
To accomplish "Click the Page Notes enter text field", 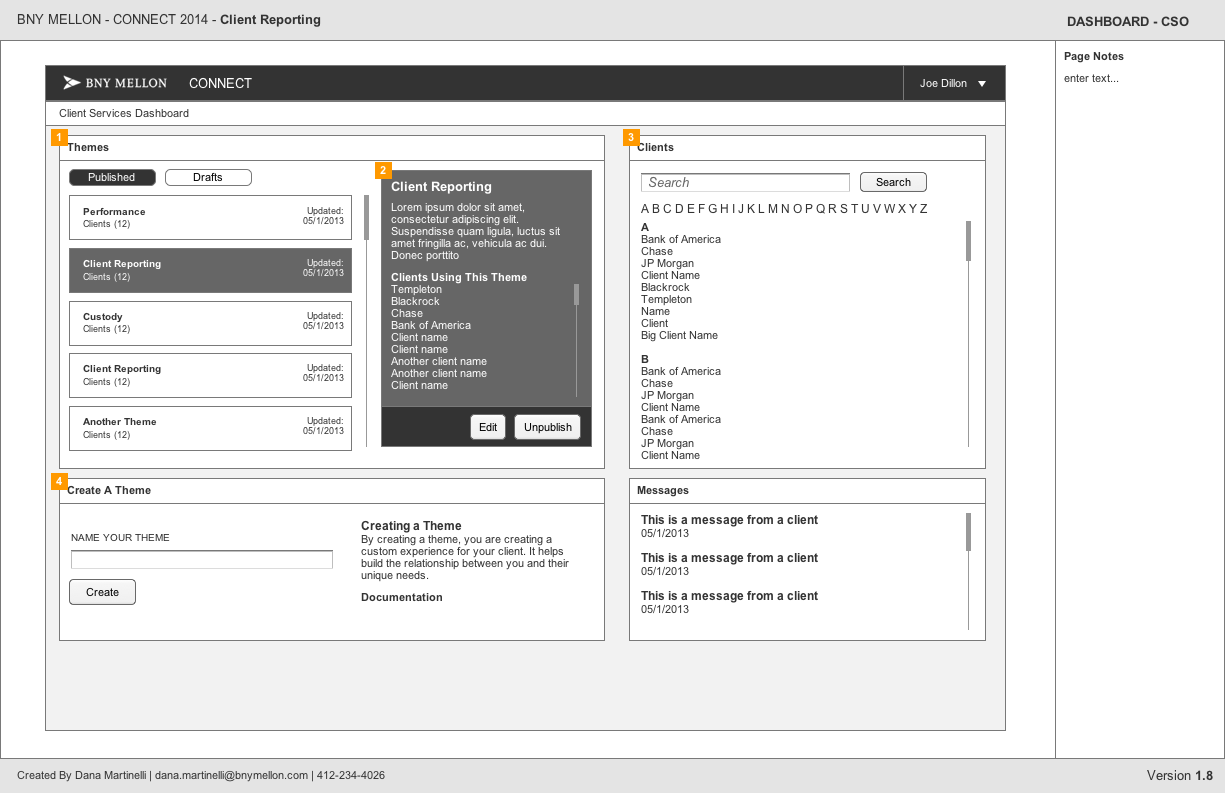I will click(x=1091, y=79).
